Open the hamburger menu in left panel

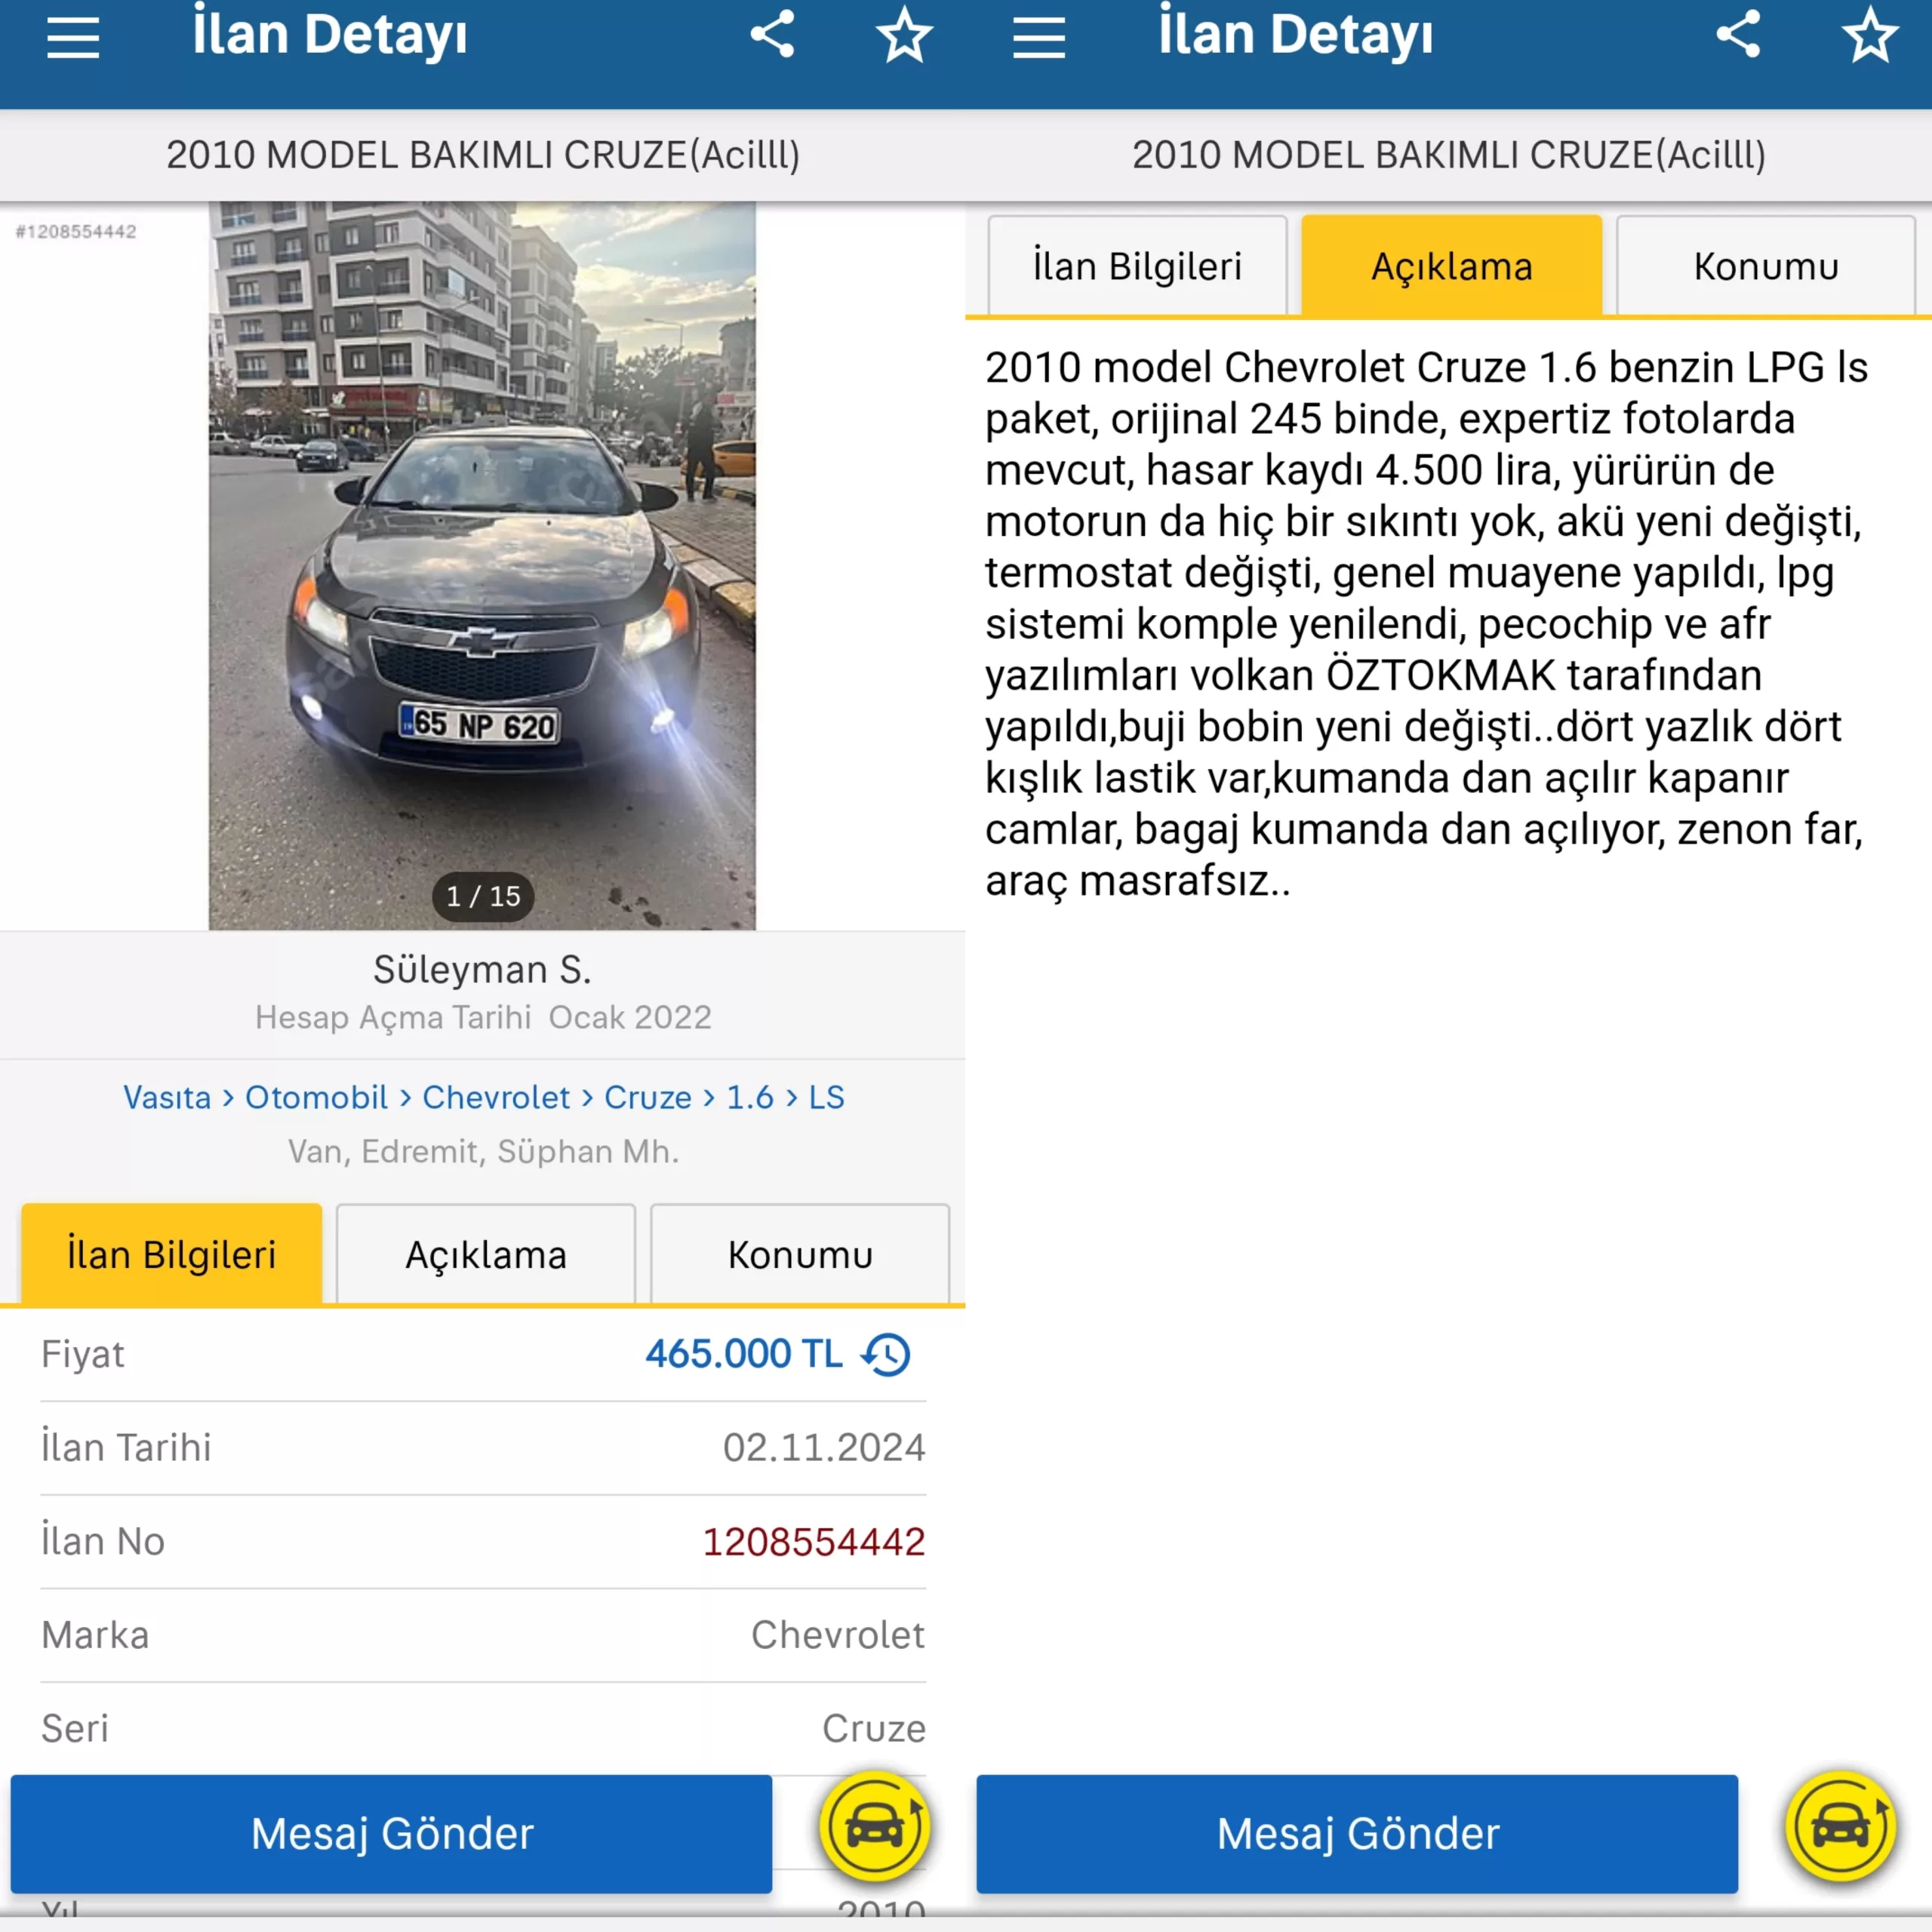(x=73, y=38)
